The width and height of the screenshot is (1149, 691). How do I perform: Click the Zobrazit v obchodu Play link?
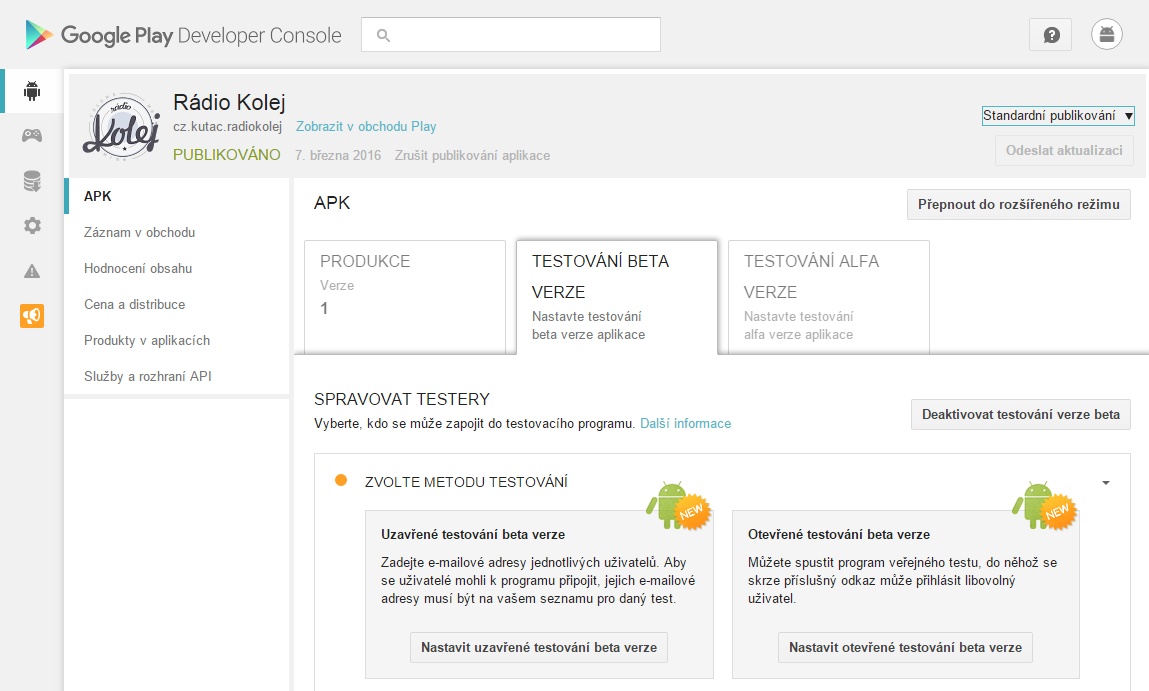coord(366,126)
